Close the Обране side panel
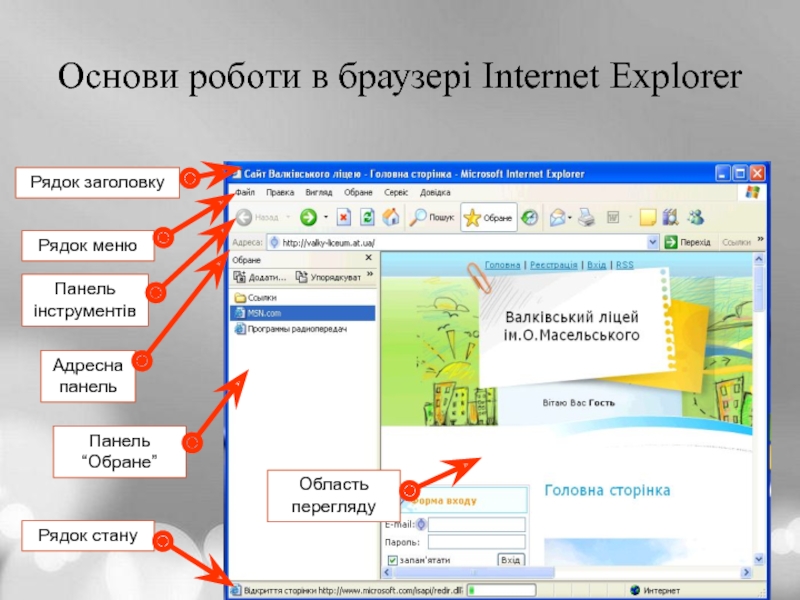The width and height of the screenshot is (800, 600). tap(368, 258)
